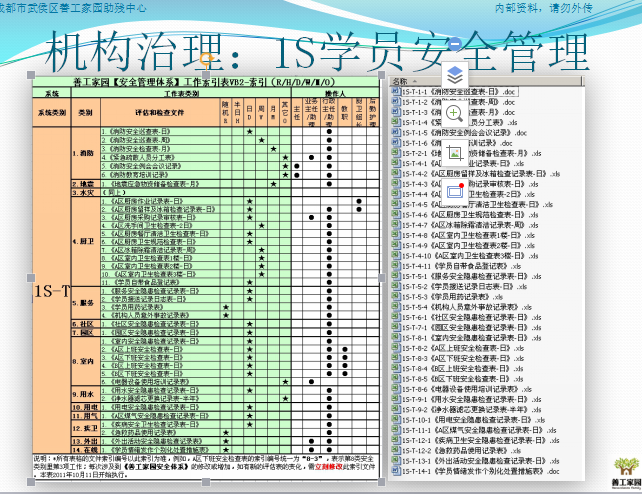Click the 善工家园 tree logo

point(626,472)
